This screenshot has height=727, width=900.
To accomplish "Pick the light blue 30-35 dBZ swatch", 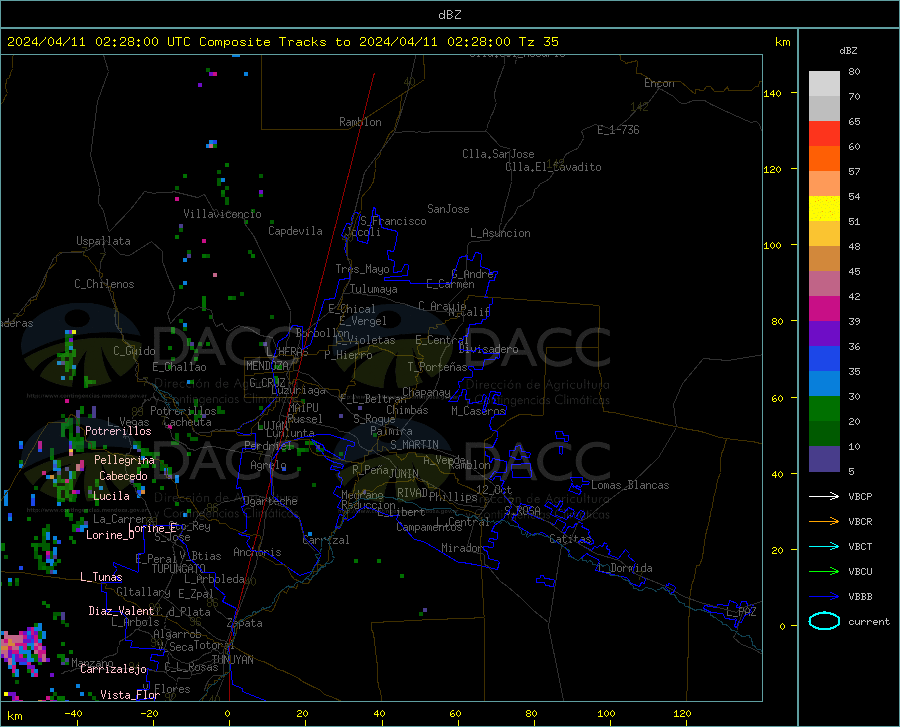I will tap(824, 384).
